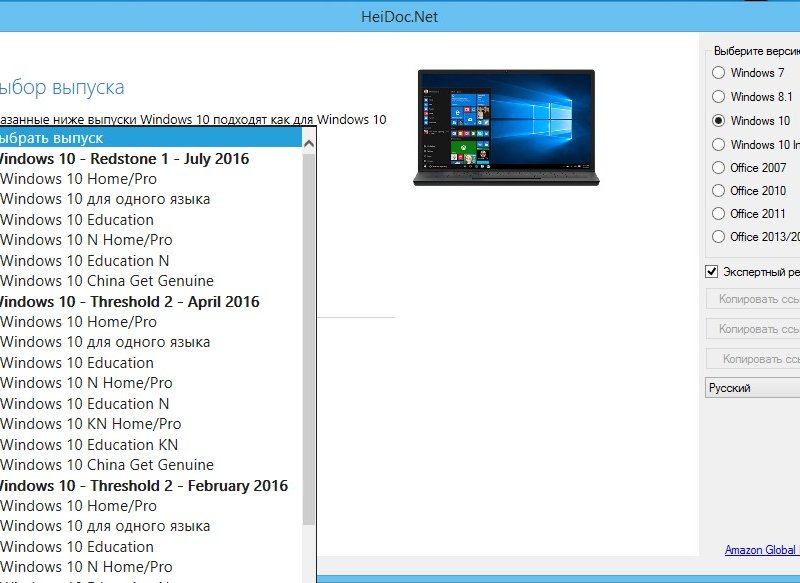This screenshot has width=800, height=583.
Task: Click the edition list scrollbar up arrow
Action: (309, 144)
